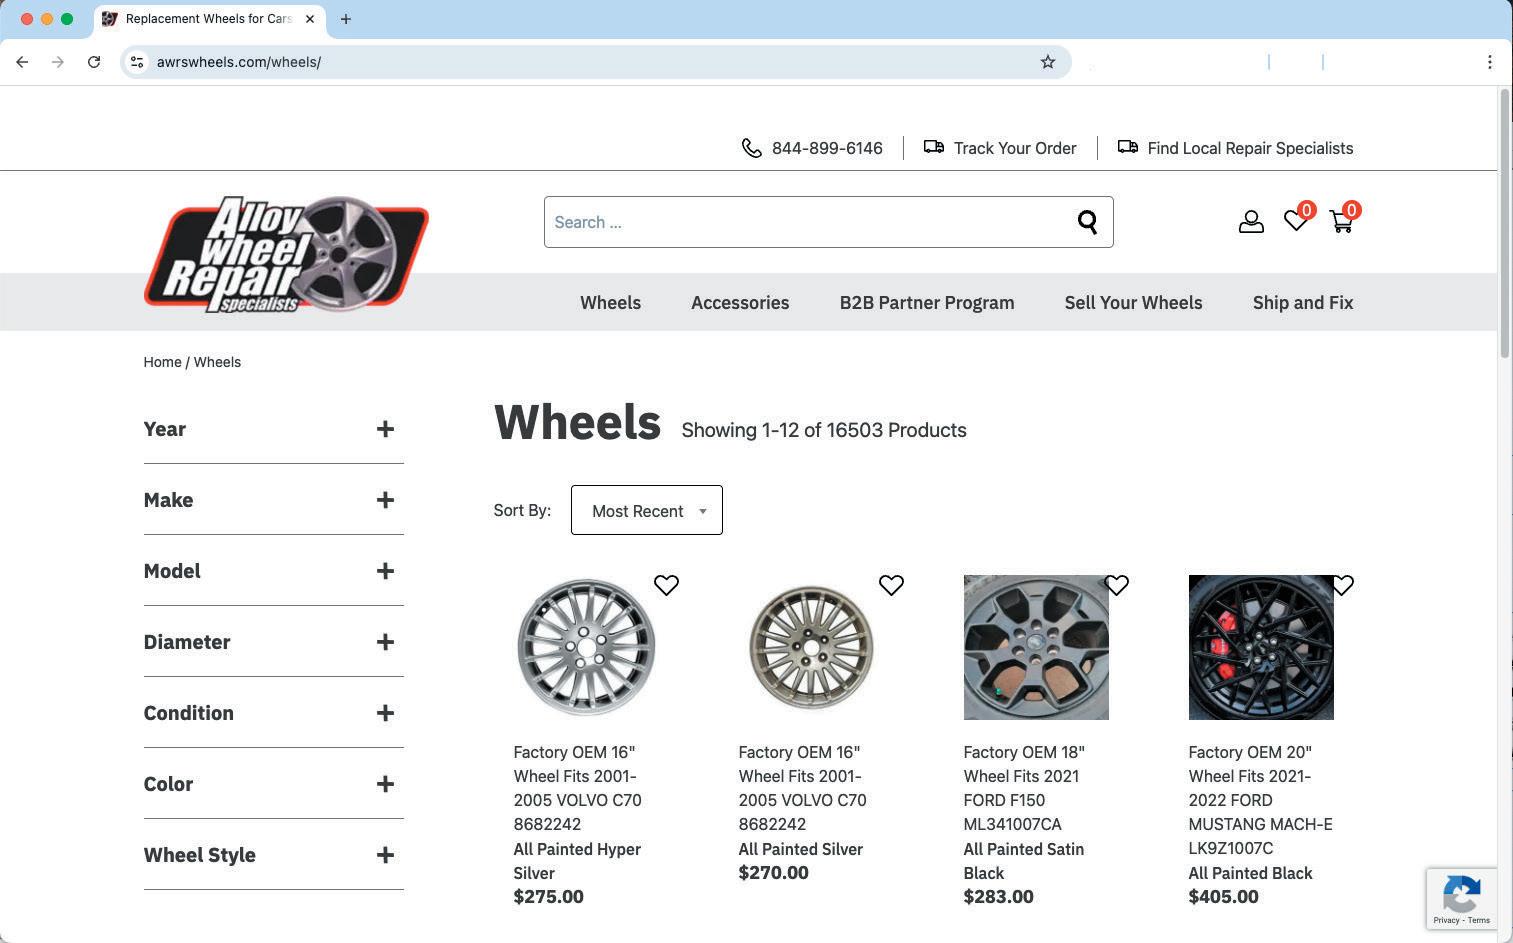Close the Replacement Wheels browser tab

tap(310, 19)
